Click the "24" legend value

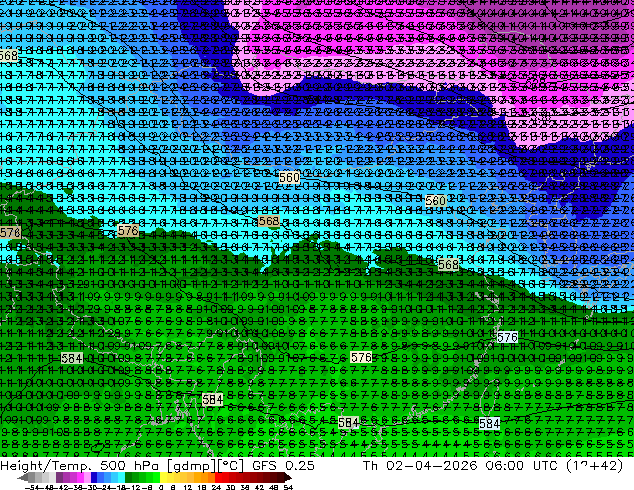coord(216,488)
